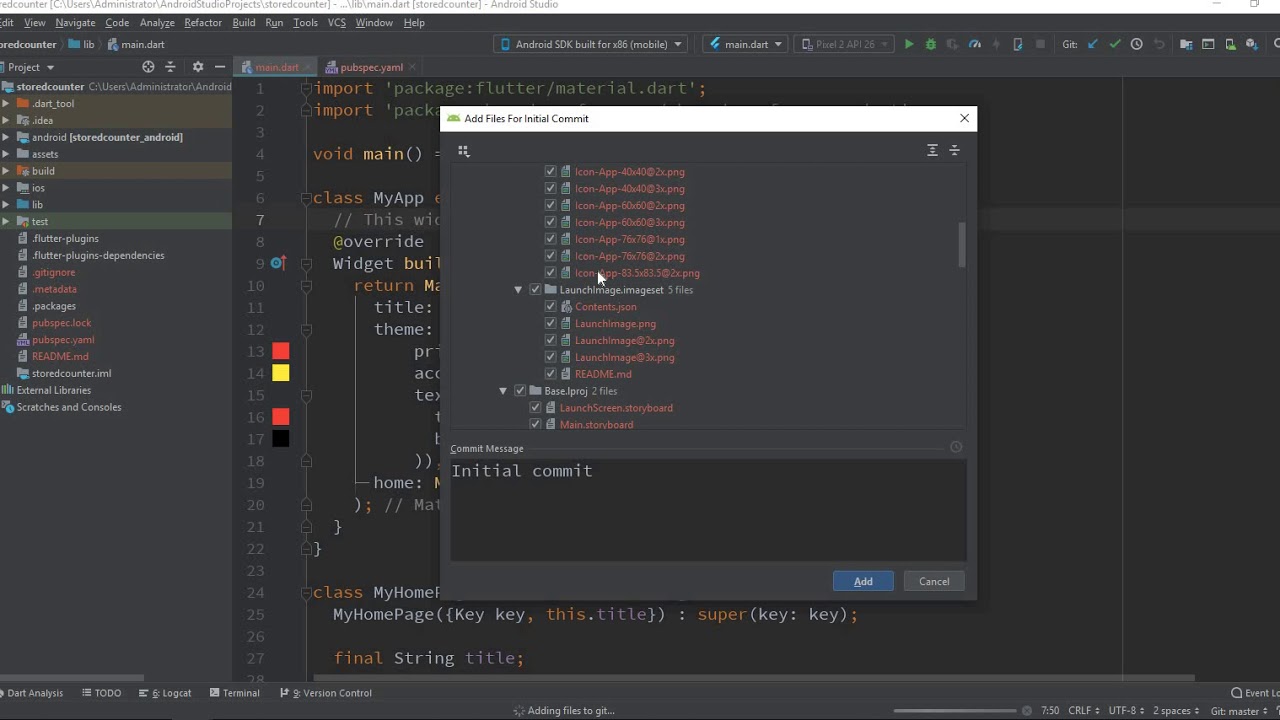Viewport: 1280px width, 720px height.
Task: Collapse the Base.lproj folder node
Action: [503, 391]
